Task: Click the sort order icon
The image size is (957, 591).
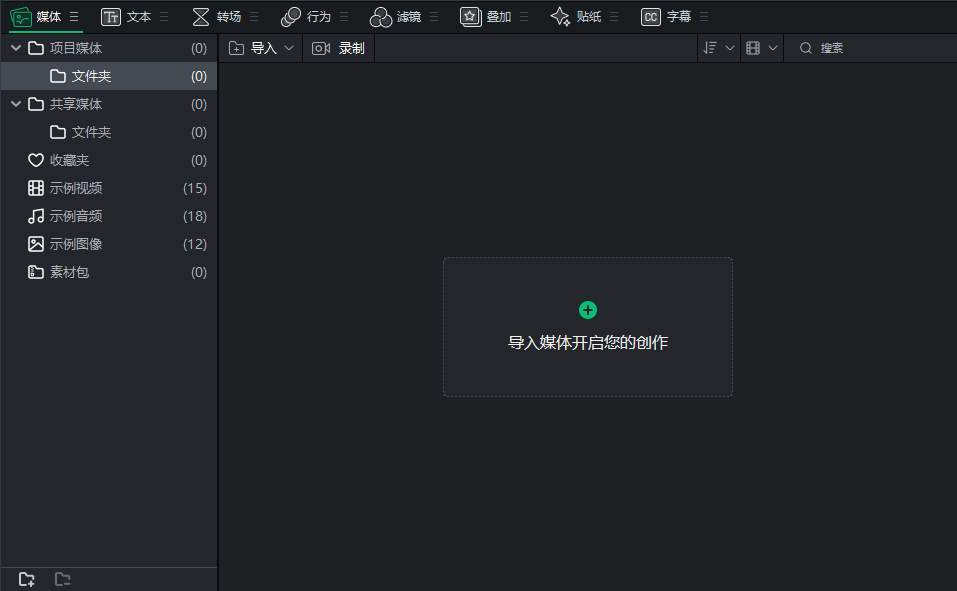Action: pyautogui.click(x=710, y=48)
